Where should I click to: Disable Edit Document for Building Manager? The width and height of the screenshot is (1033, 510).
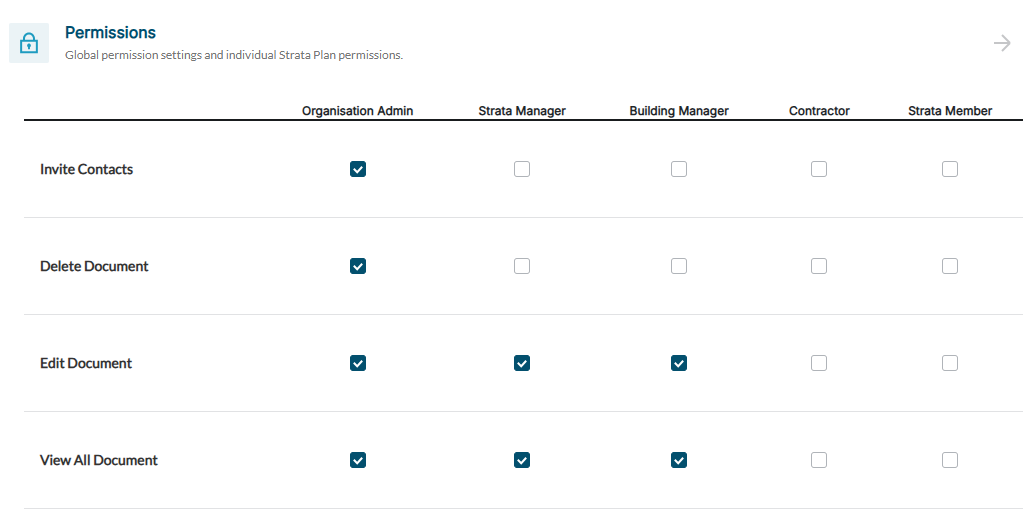[679, 363]
